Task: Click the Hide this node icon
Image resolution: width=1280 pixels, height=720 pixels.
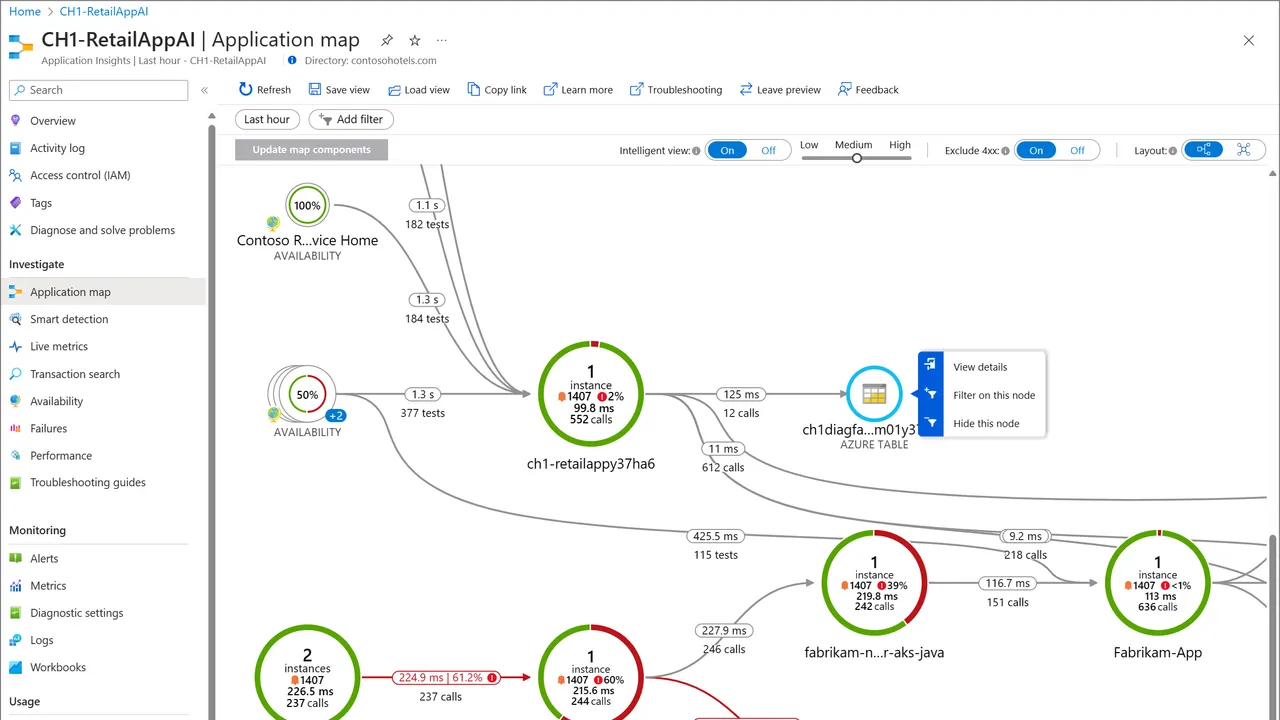Action: 930,423
